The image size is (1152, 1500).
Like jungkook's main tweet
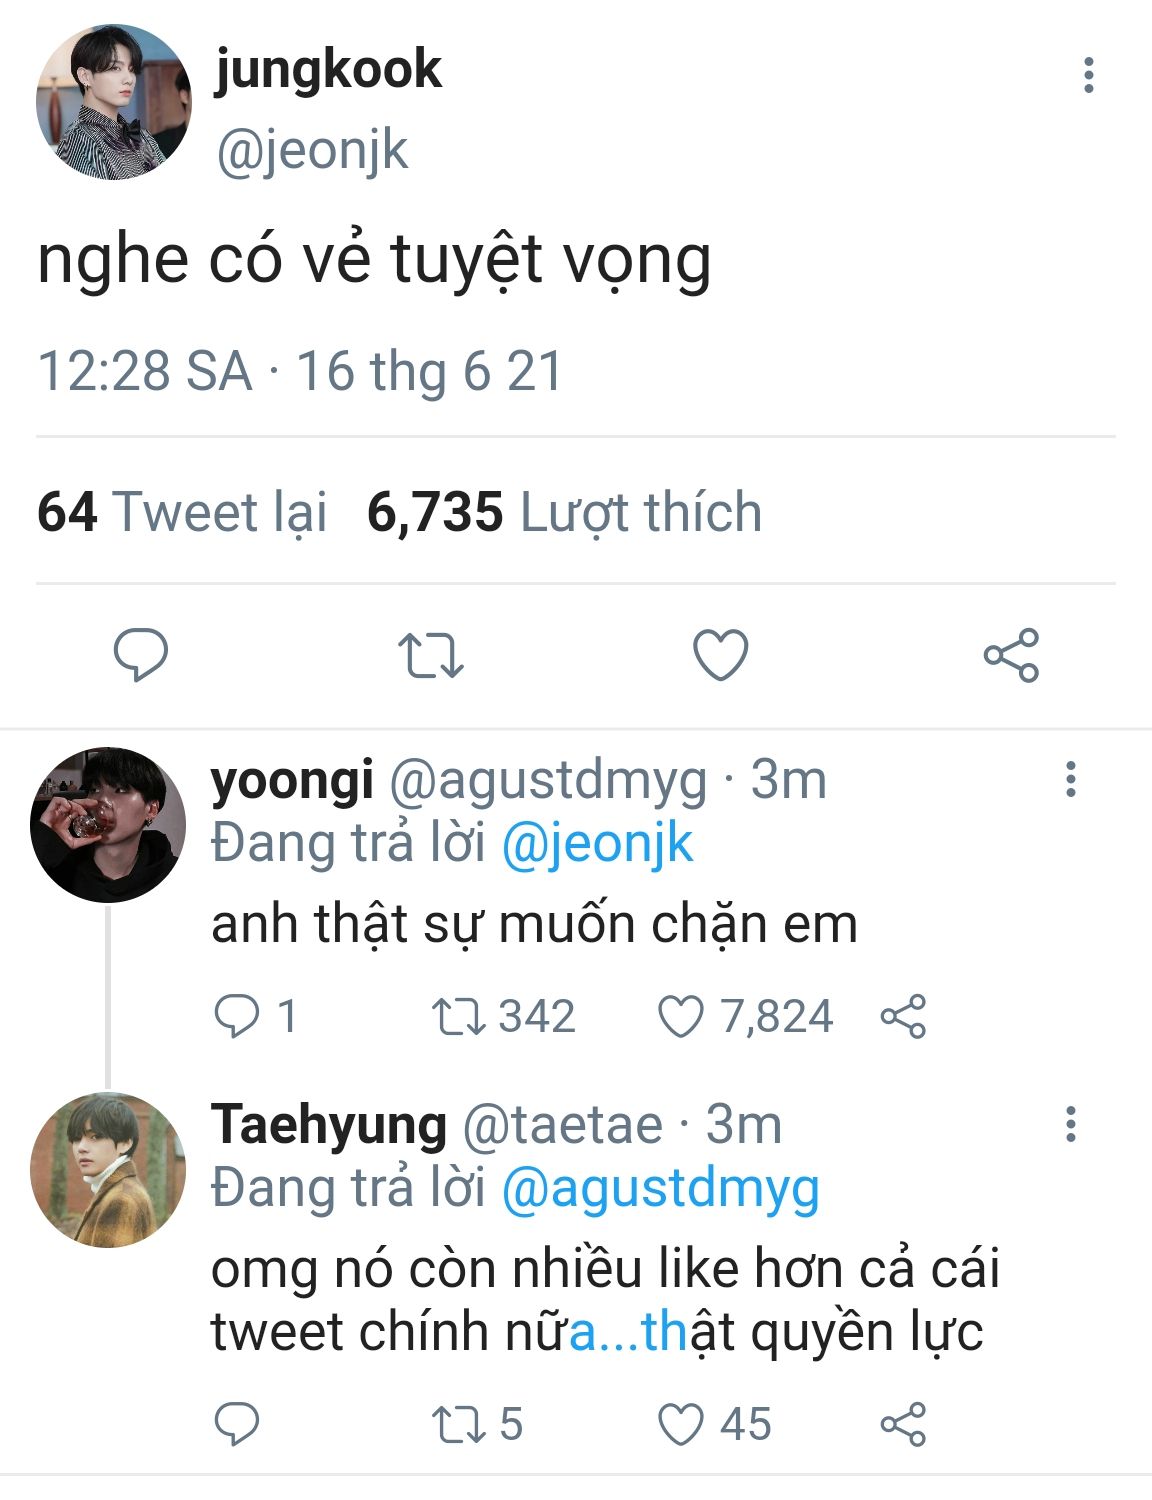pyautogui.click(x=720, y=655)
